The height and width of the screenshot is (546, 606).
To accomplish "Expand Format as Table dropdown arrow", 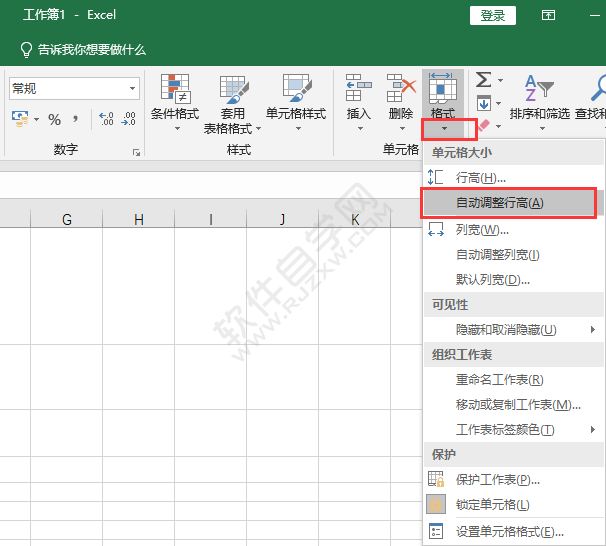I will coord(259,128).
